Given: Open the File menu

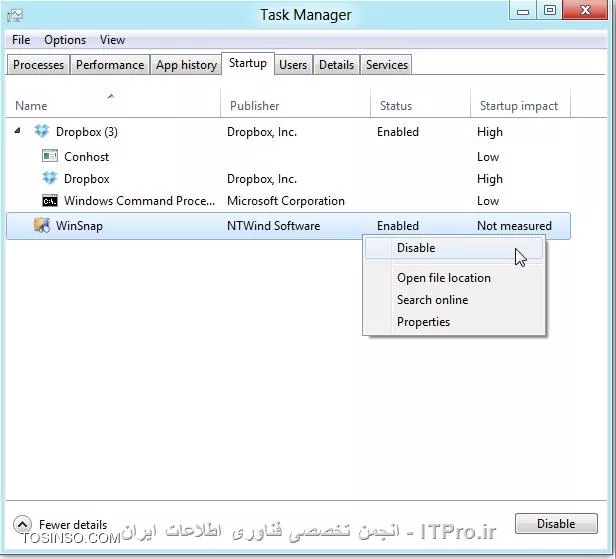Looking at the screenshot, I should click(x=21, y=40).
